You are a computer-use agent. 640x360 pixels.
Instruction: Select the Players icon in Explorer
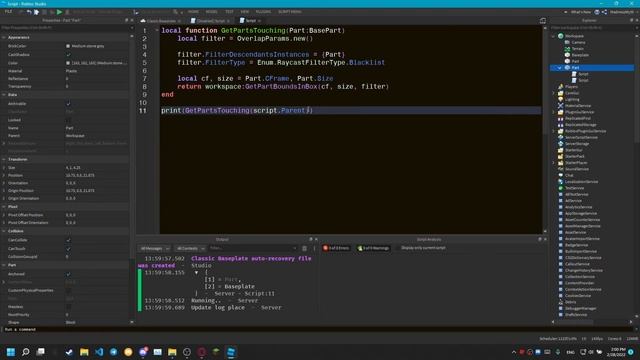click(561, 87)
